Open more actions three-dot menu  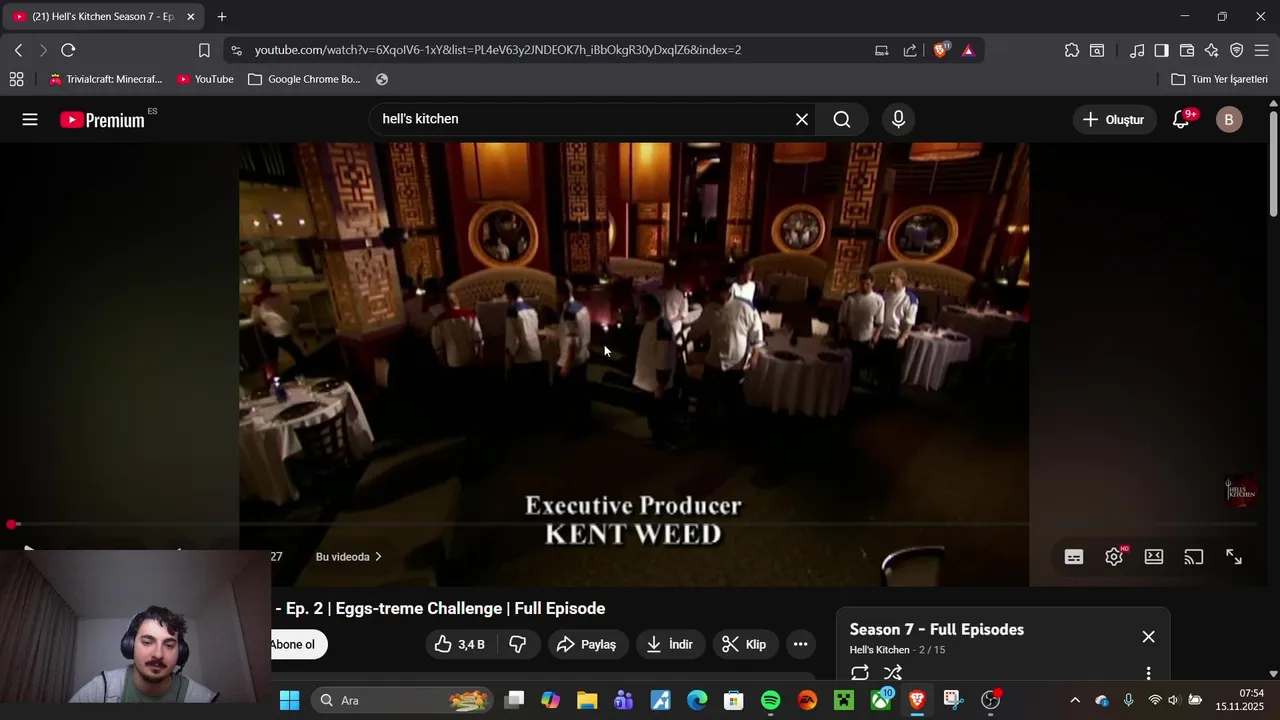coord(800,645)
